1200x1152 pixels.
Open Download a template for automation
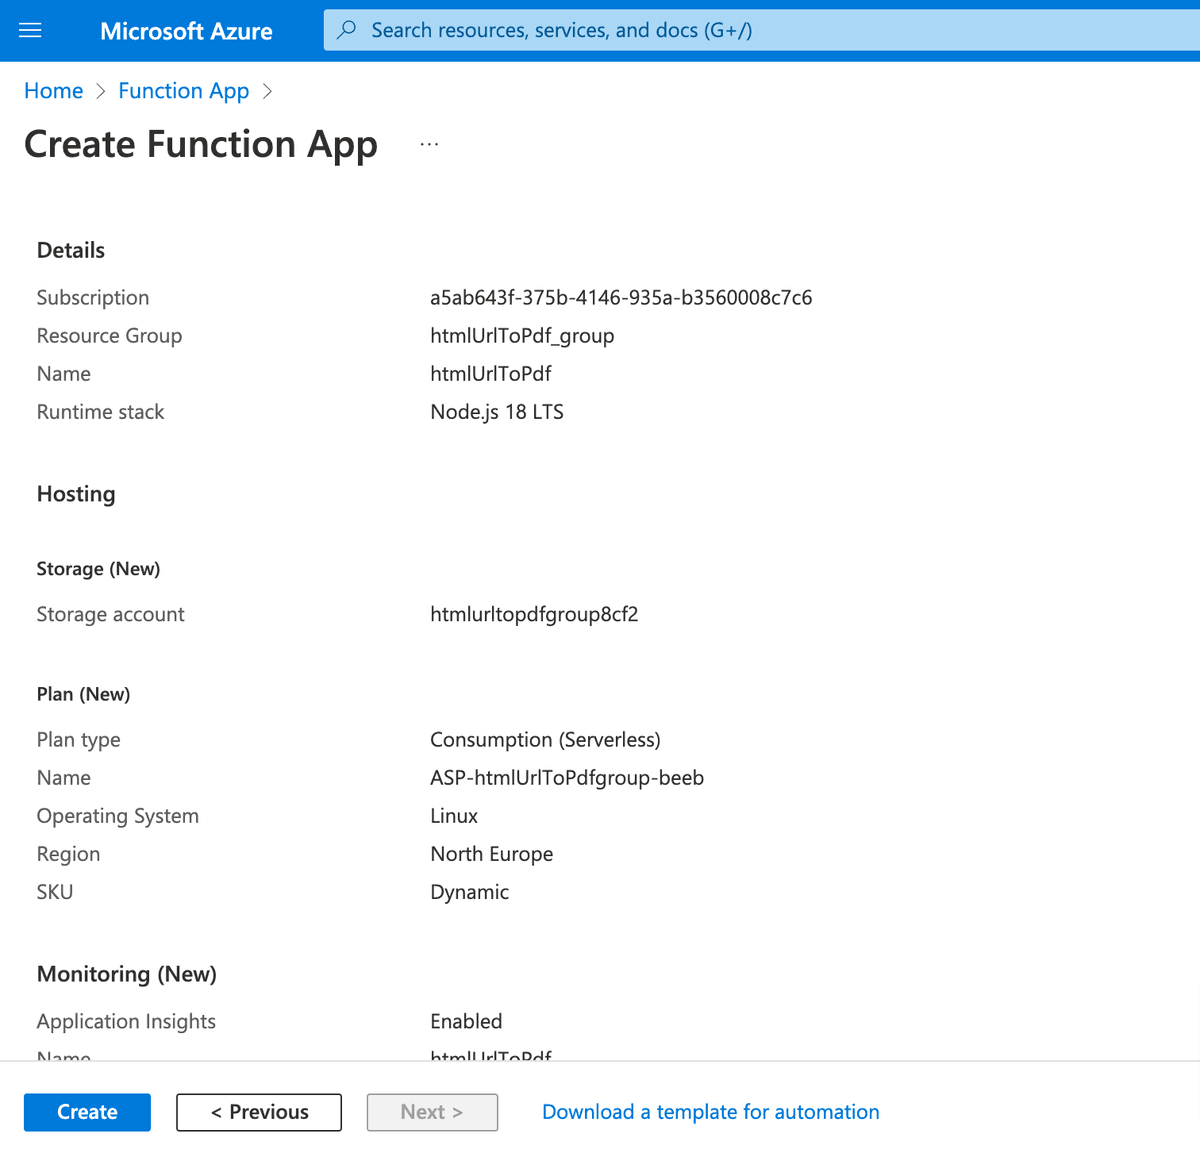[x=710, y=1112]
